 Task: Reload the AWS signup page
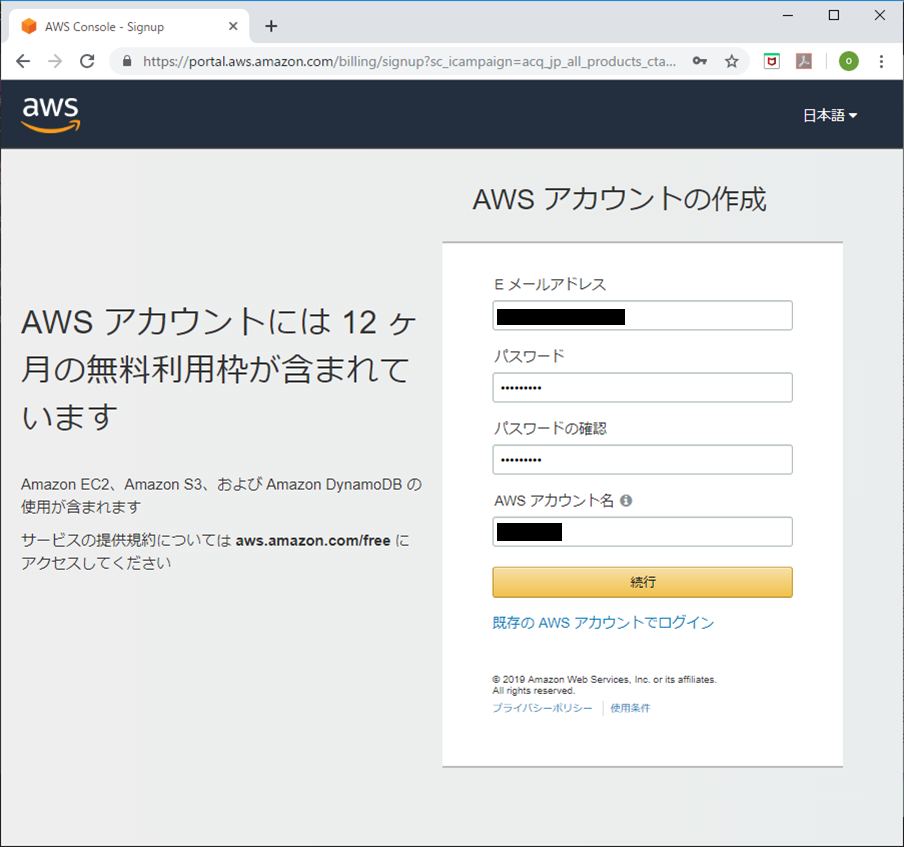87,61
